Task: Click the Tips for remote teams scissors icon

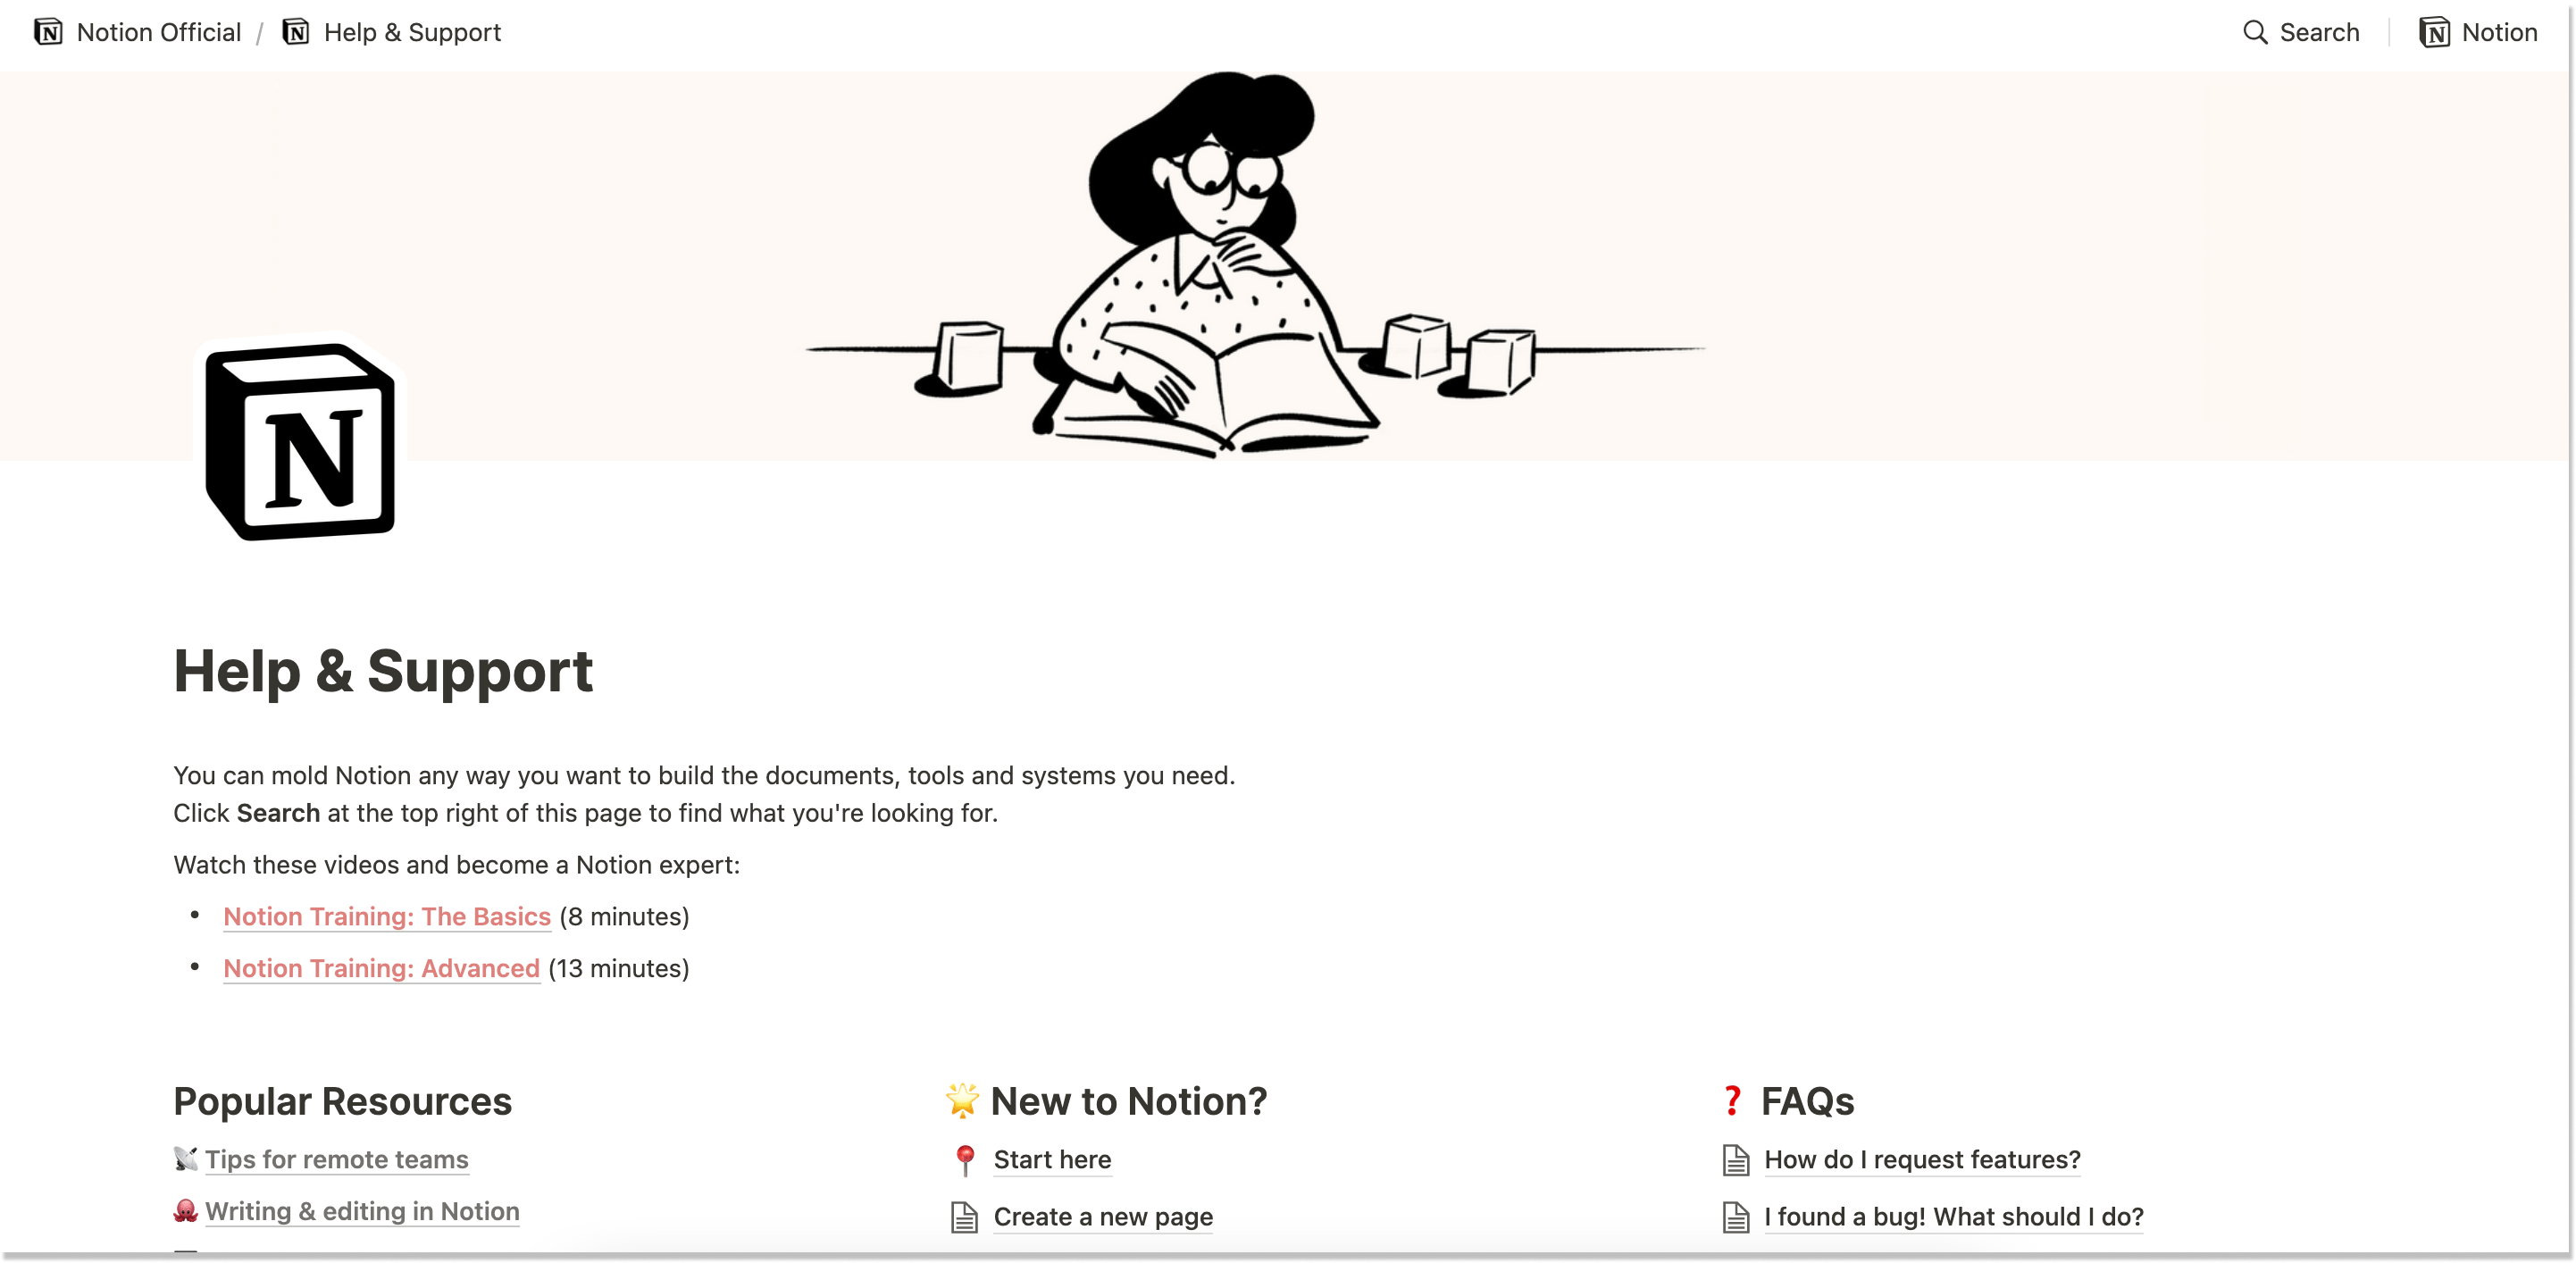Action: pos(184,1158)
